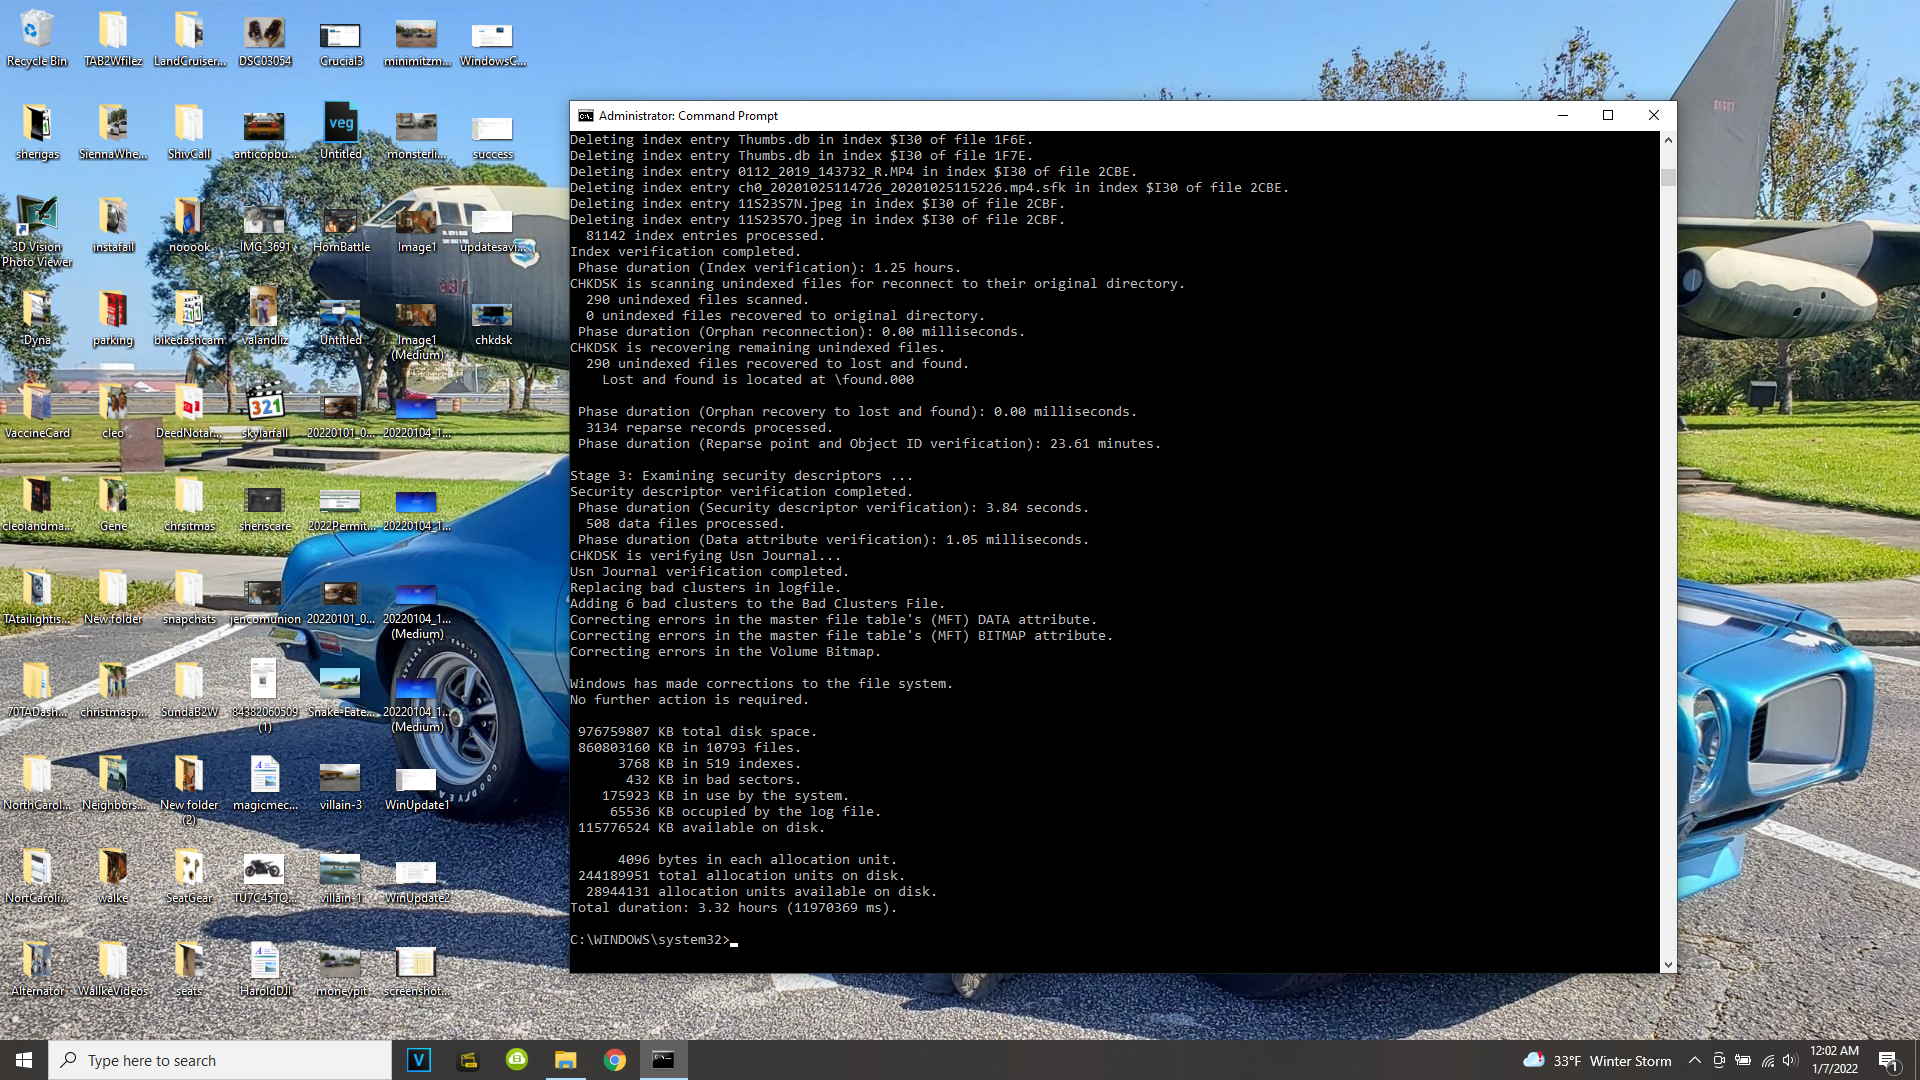Open File Explorer from the taskbar
This screenshot has height=1080, width=1920.
coord(566,1060)
